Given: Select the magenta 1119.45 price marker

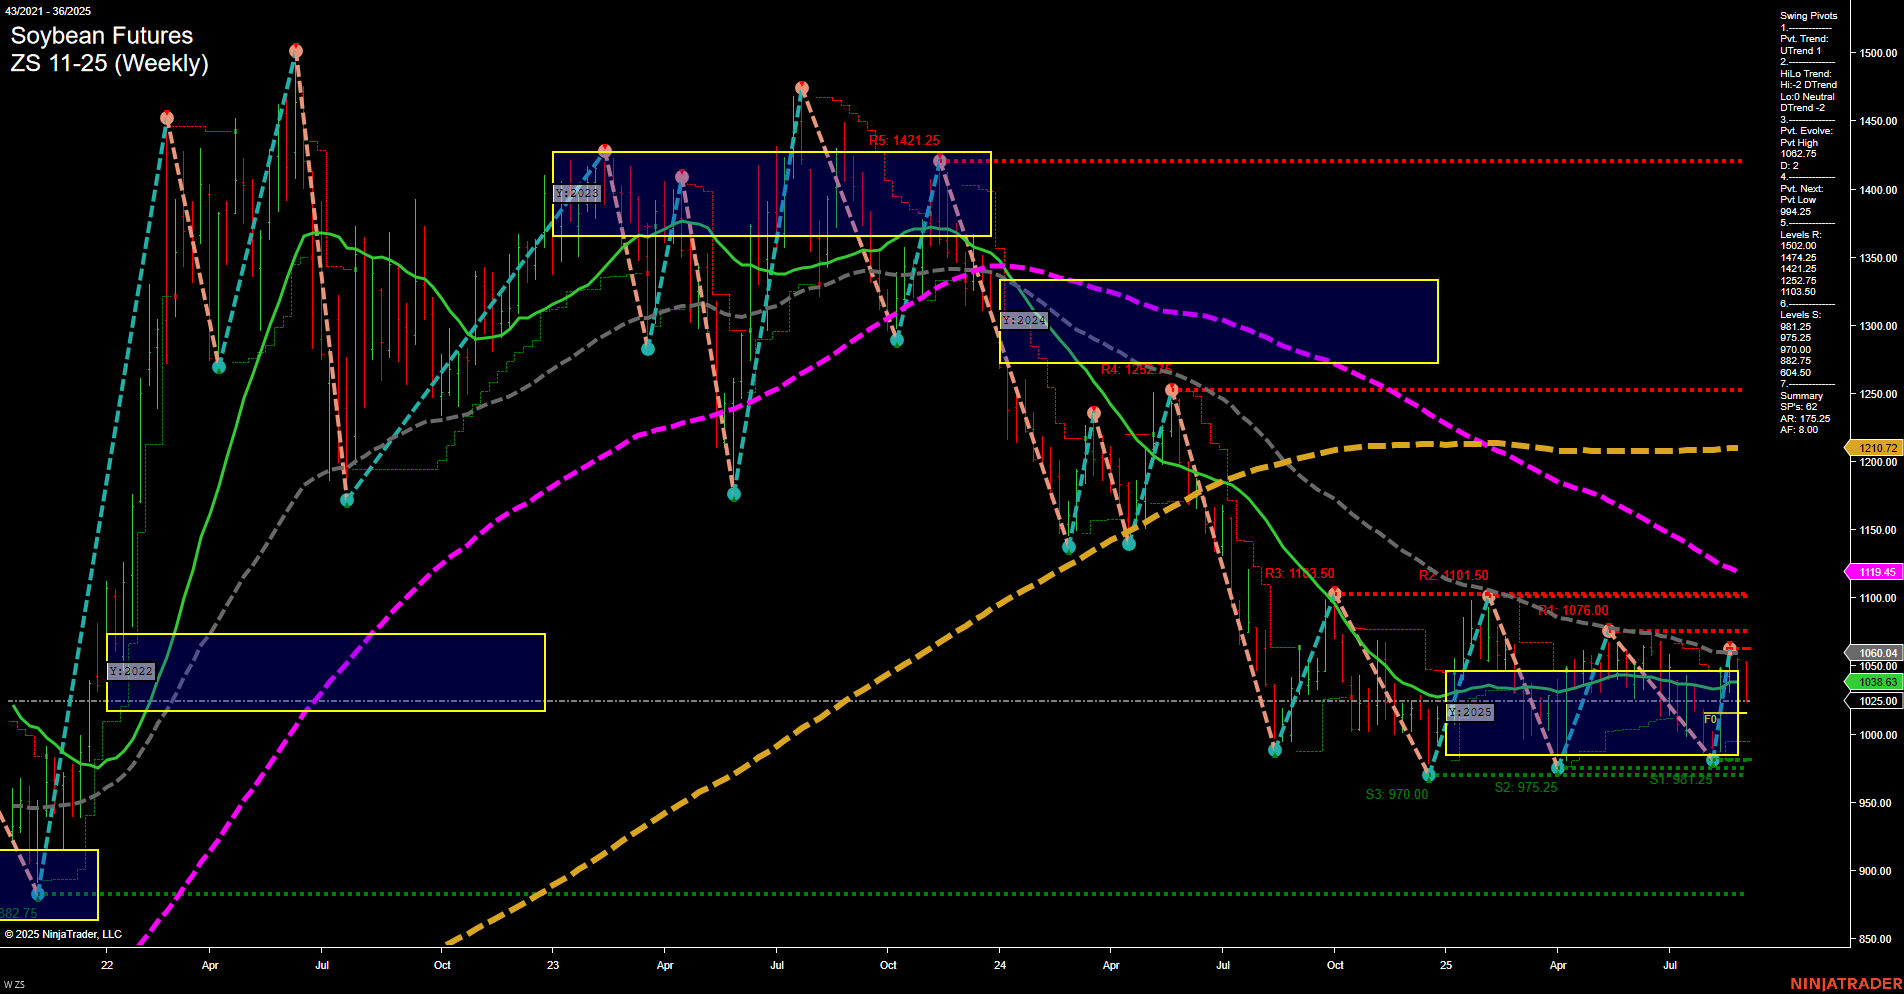Looking at the screenshot, I should pyautogui.click(x=1875, y=572).
